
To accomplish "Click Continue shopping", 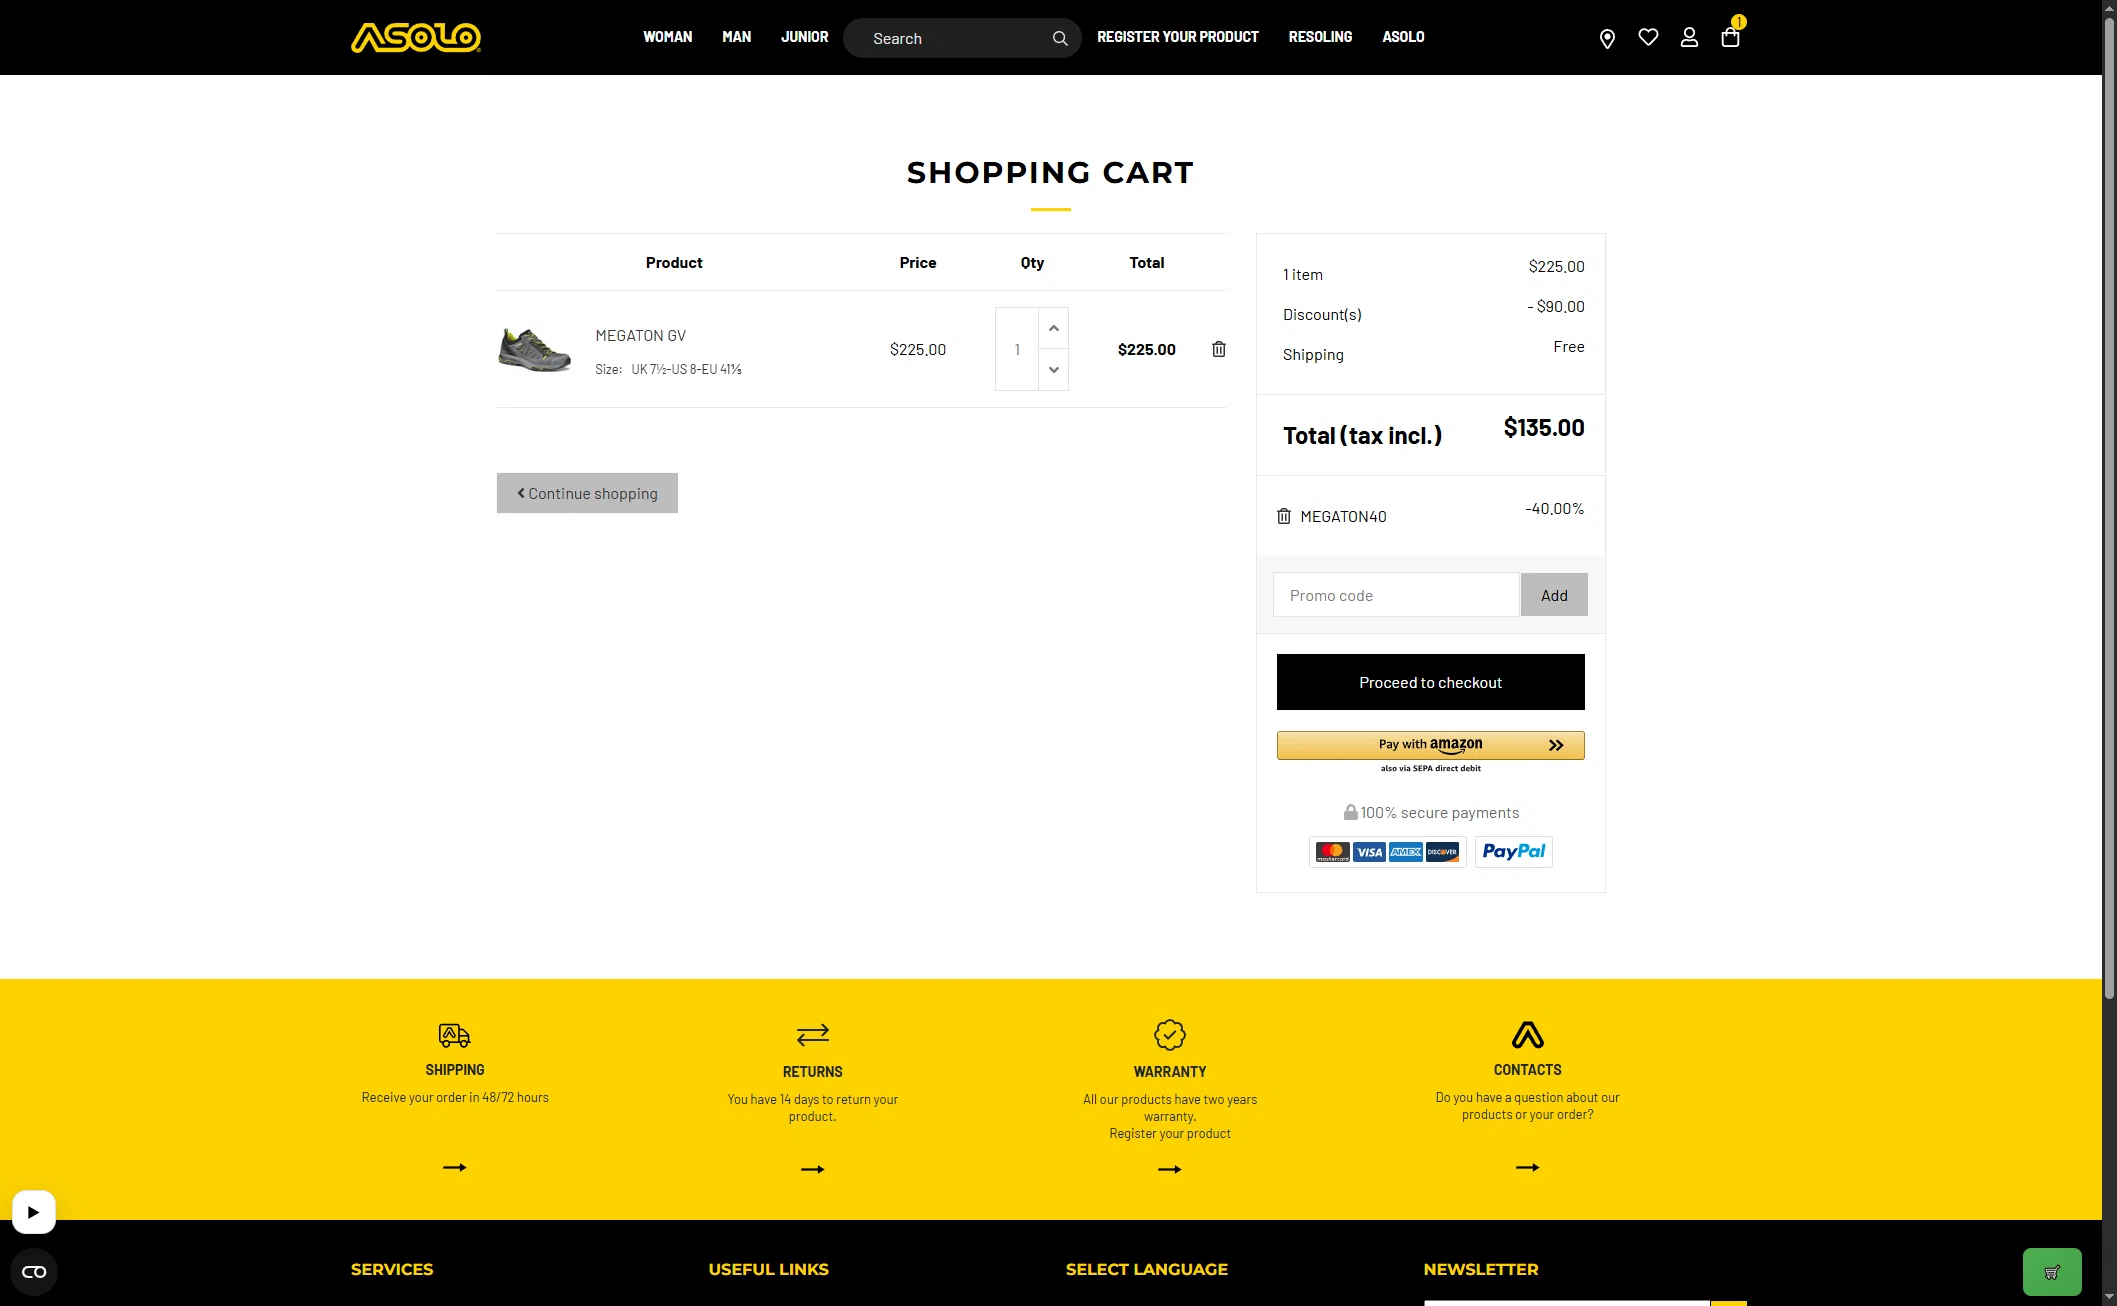I will 587,493.
